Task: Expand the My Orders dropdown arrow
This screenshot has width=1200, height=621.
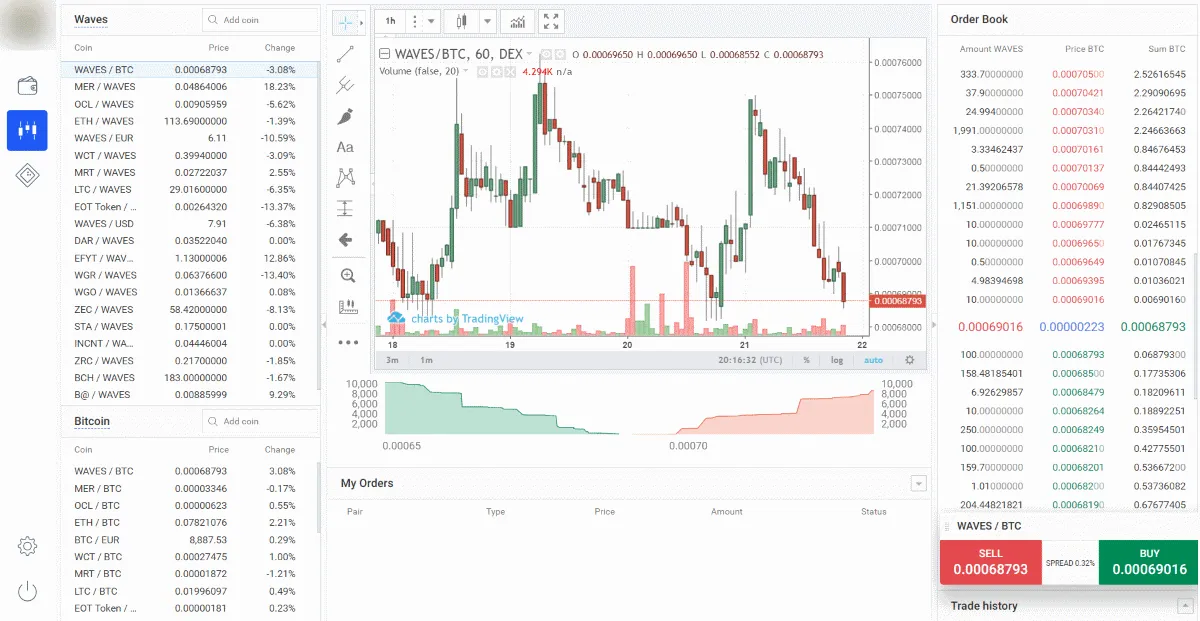Action: (918, 484)
